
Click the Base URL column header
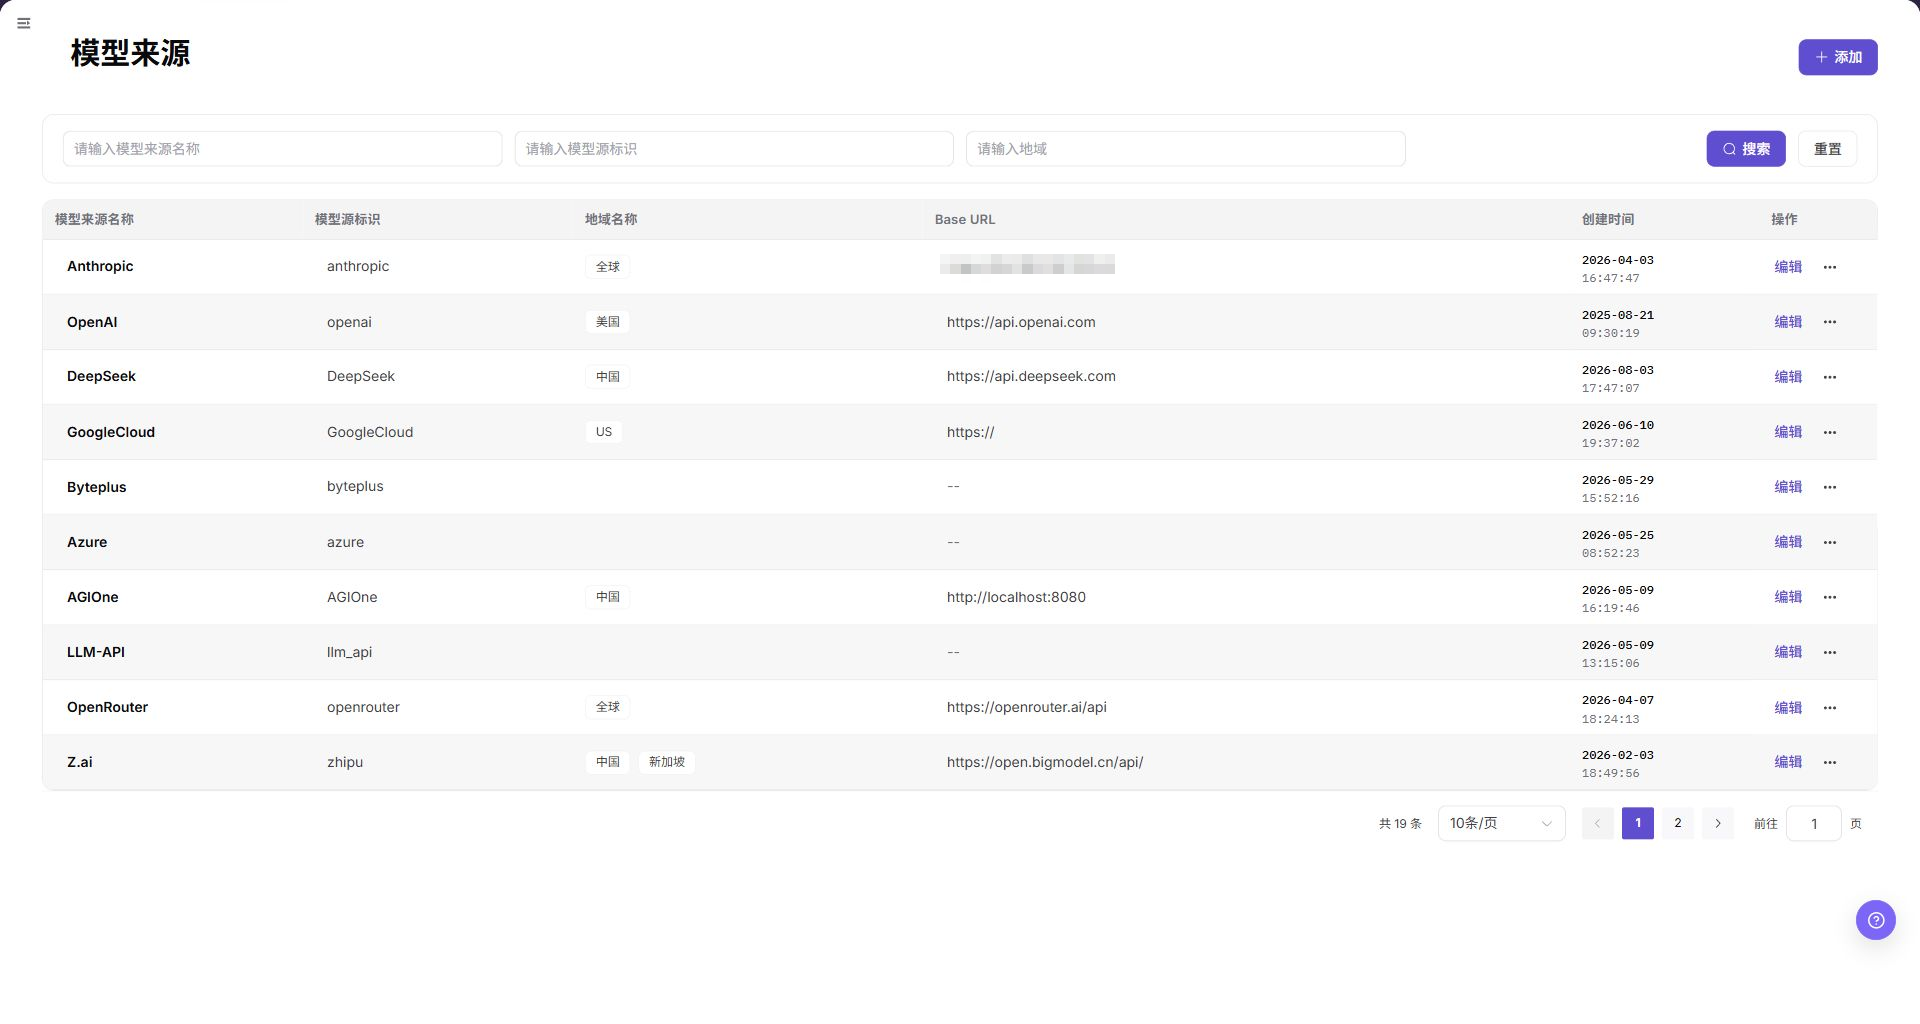[x=964, y=219]
